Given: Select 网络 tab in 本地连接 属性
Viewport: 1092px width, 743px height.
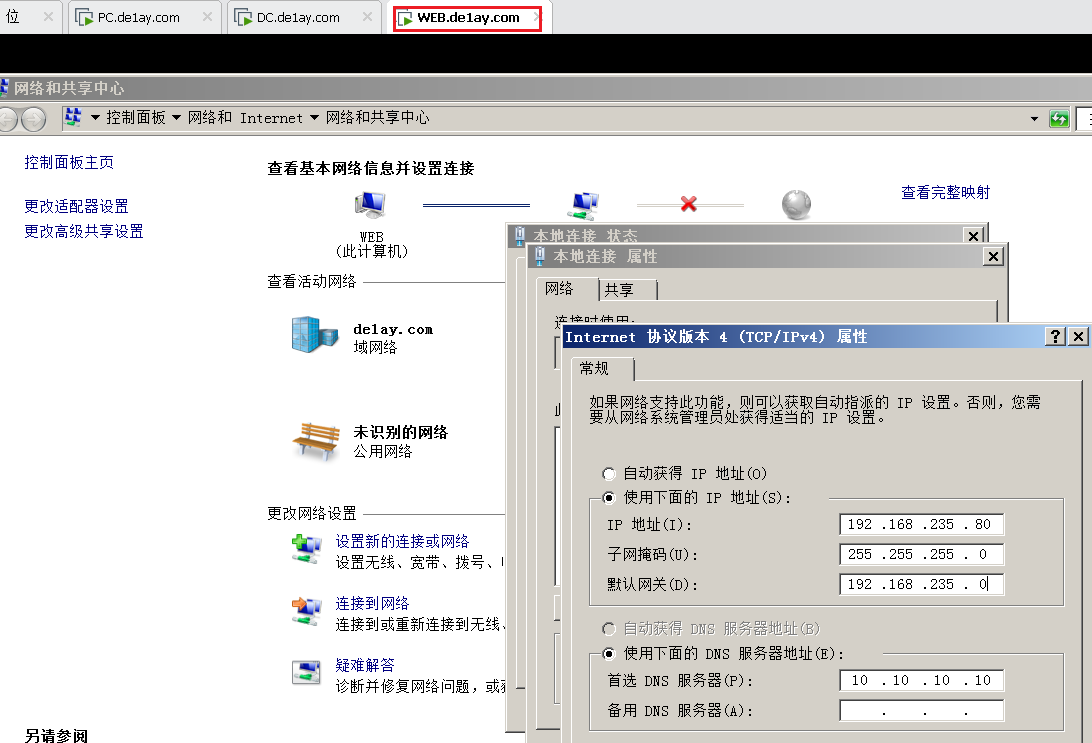Looking at the screenshot, I should pos(567,288).
